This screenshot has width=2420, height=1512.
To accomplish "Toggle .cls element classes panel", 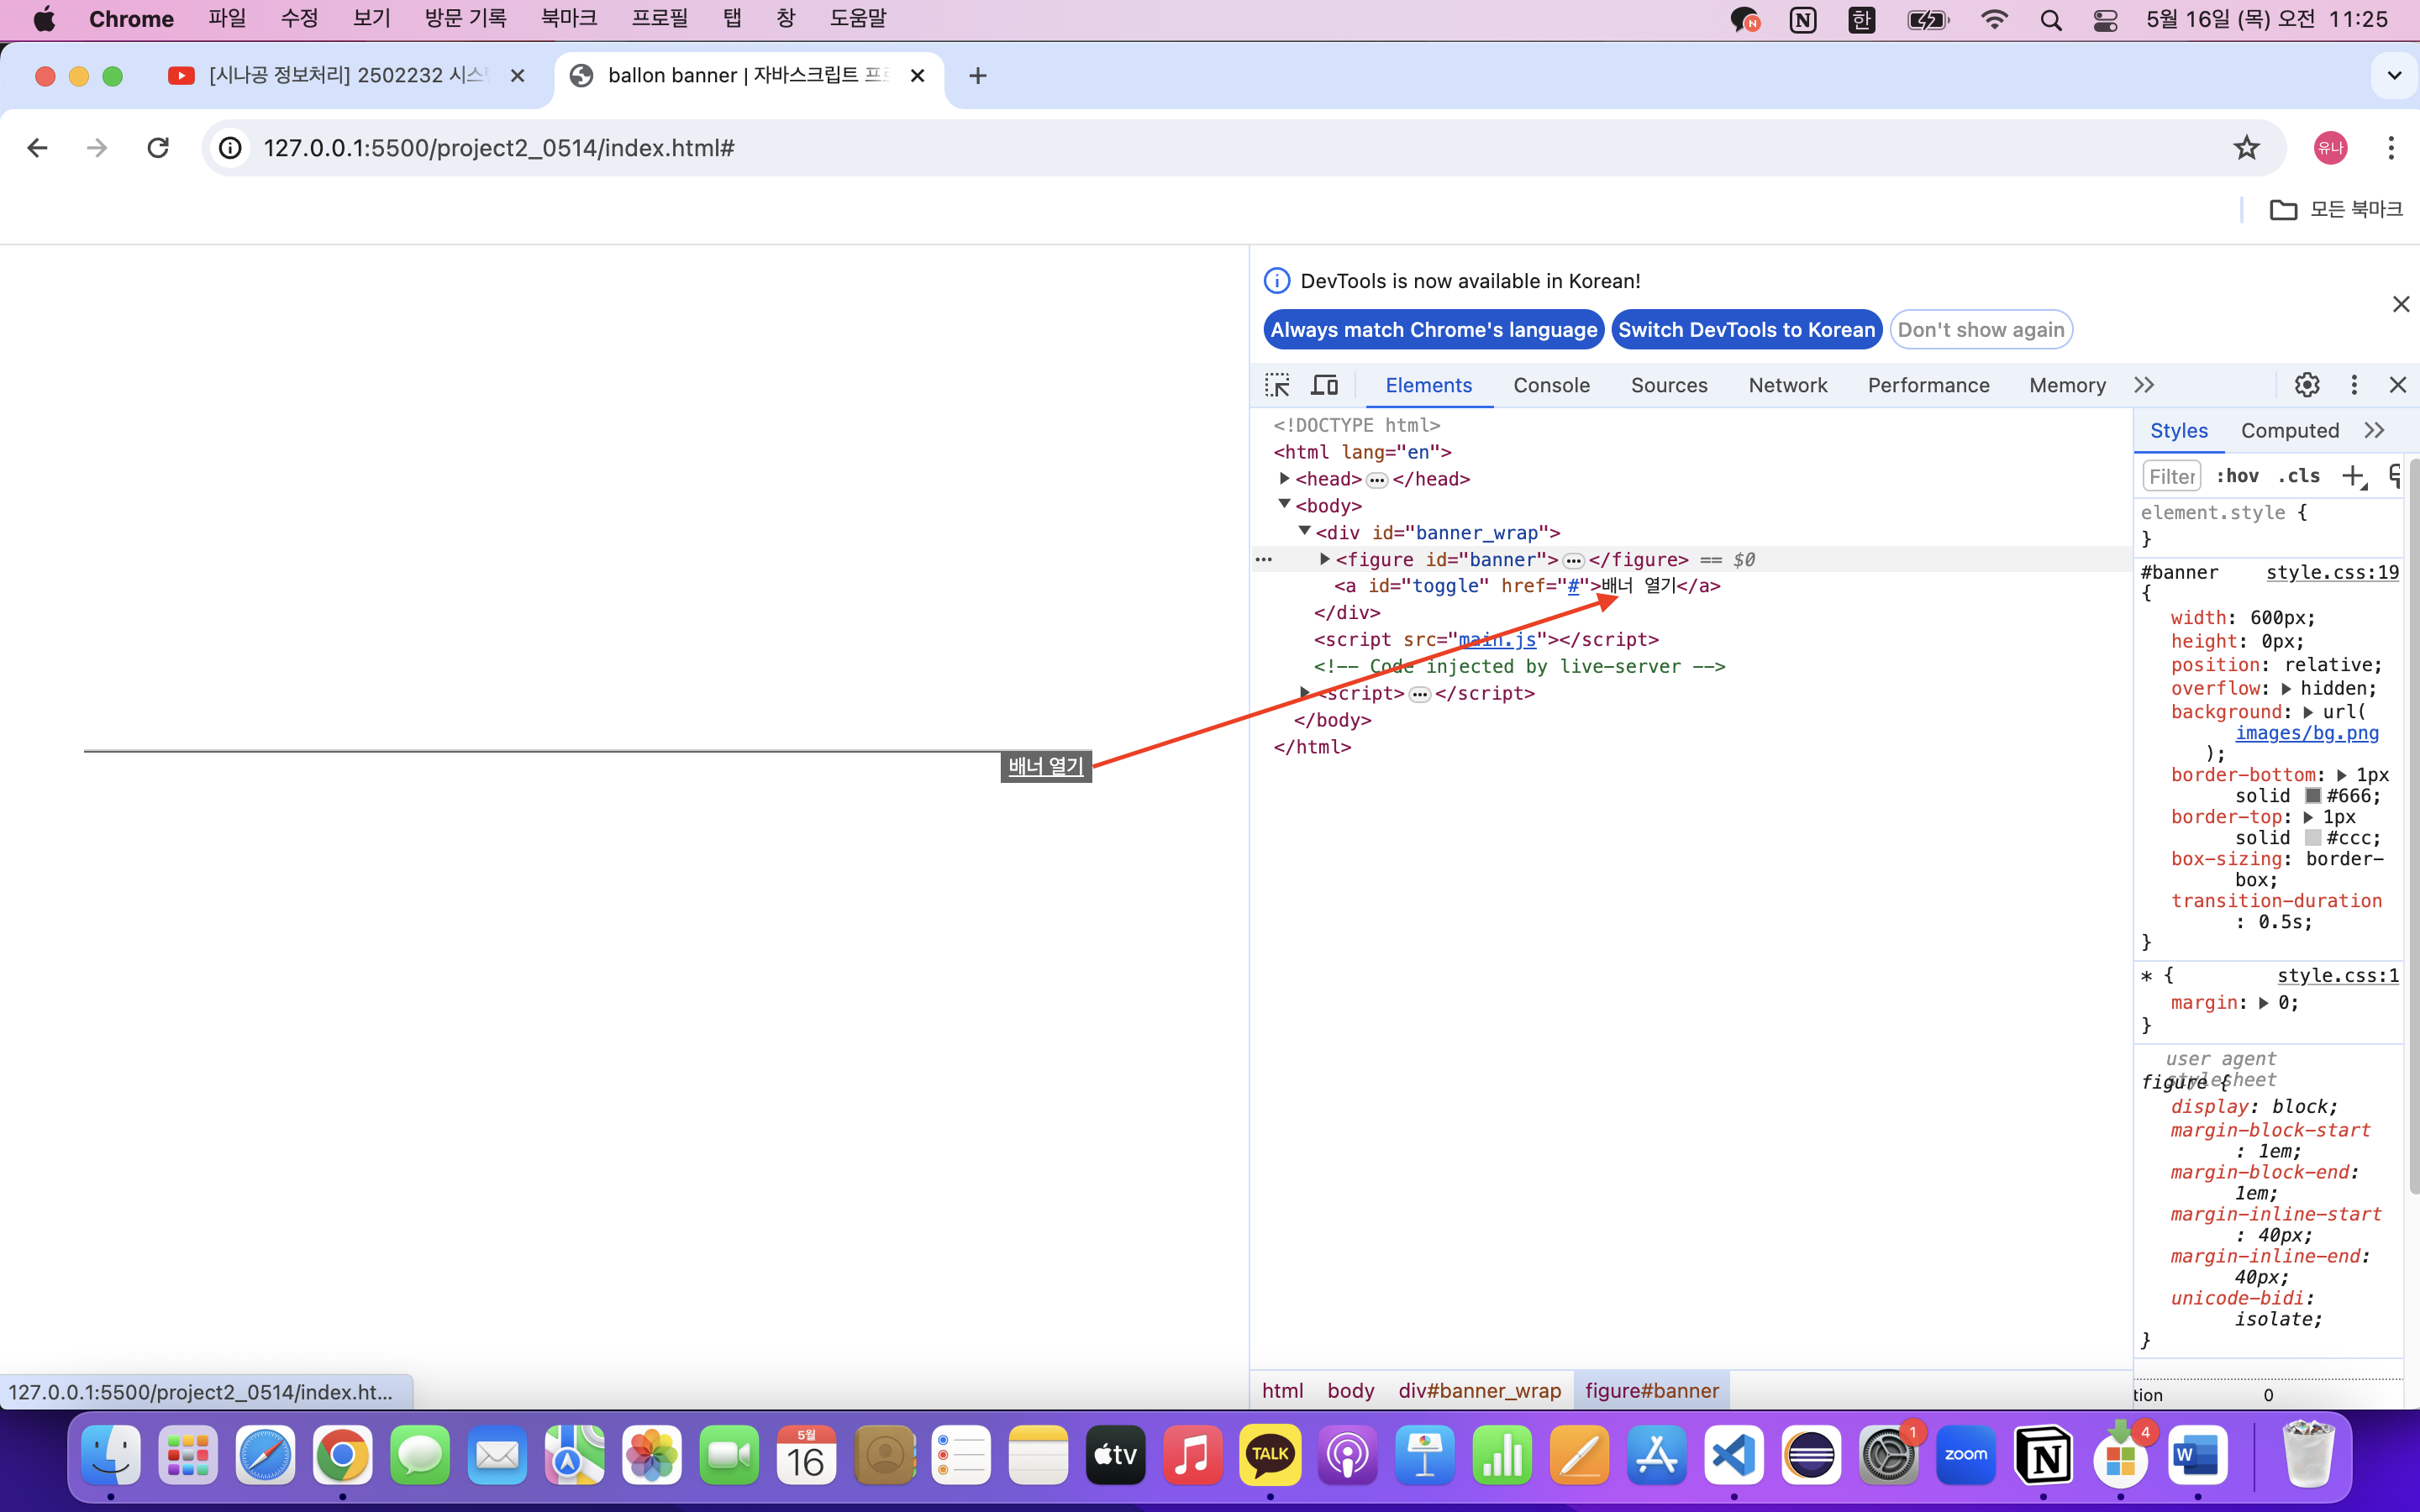I will (x=2298, y=476).
